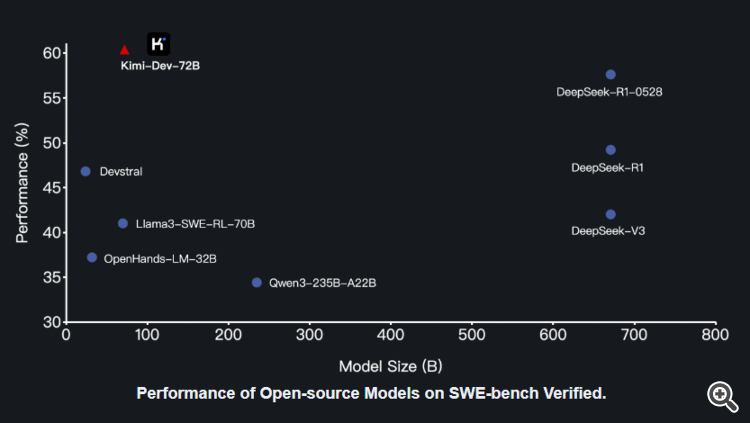Screen dimensions: 750x423
Task: Click the Llama3-SWE-RL-70B data point dot
Action: [x=123, y=223]
